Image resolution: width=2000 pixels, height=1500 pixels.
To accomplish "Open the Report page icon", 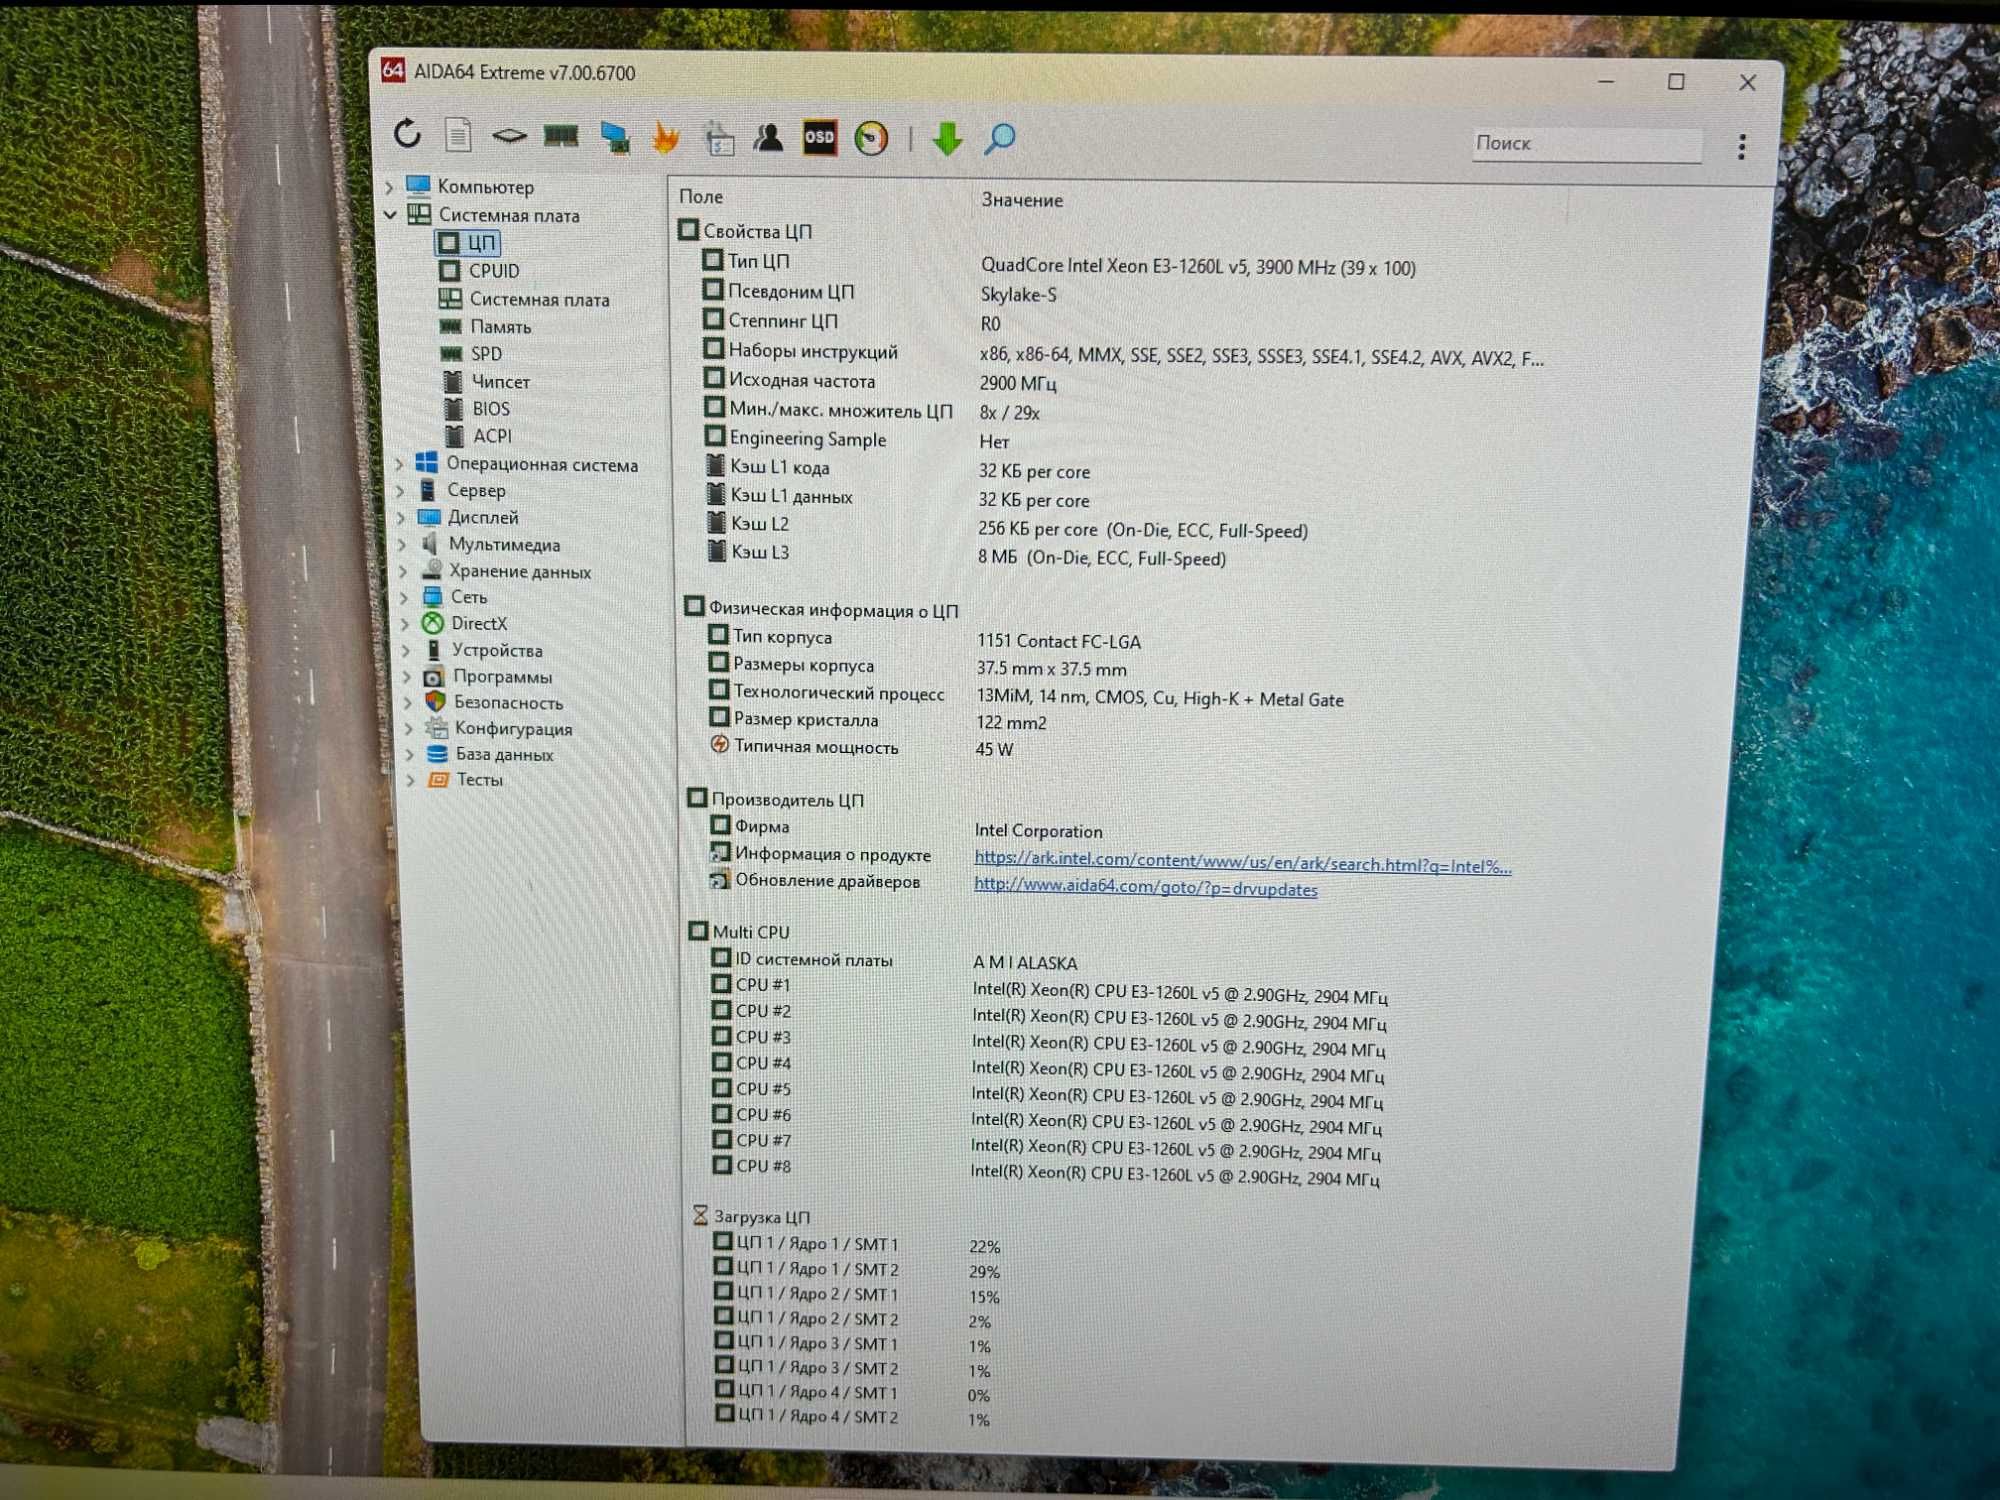I will point(458,135).
